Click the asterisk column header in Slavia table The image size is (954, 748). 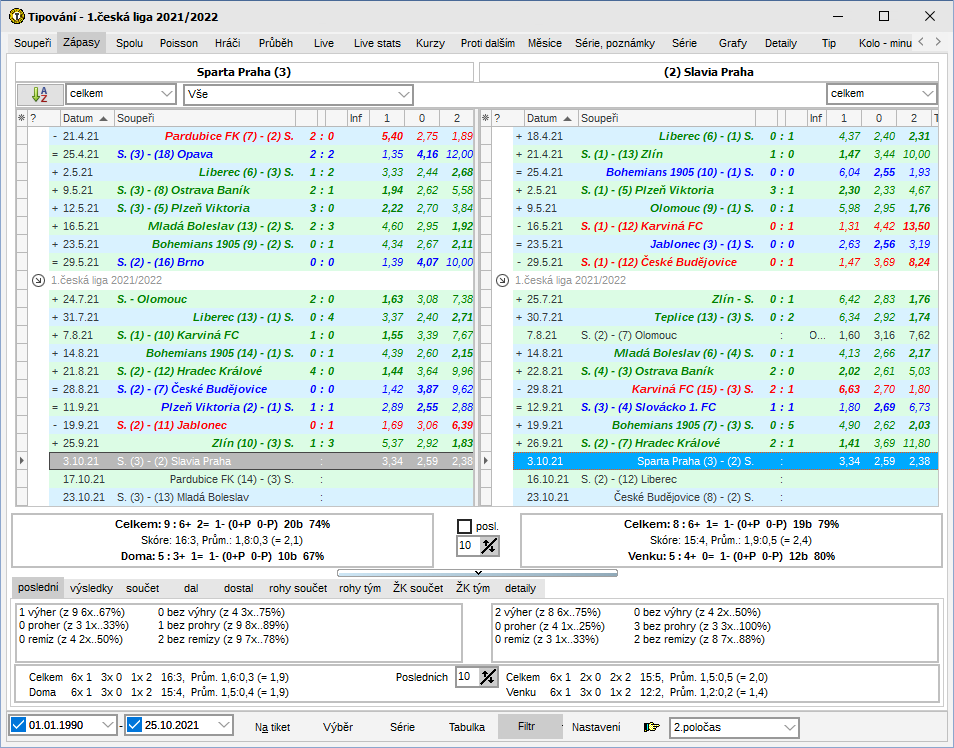486,118
